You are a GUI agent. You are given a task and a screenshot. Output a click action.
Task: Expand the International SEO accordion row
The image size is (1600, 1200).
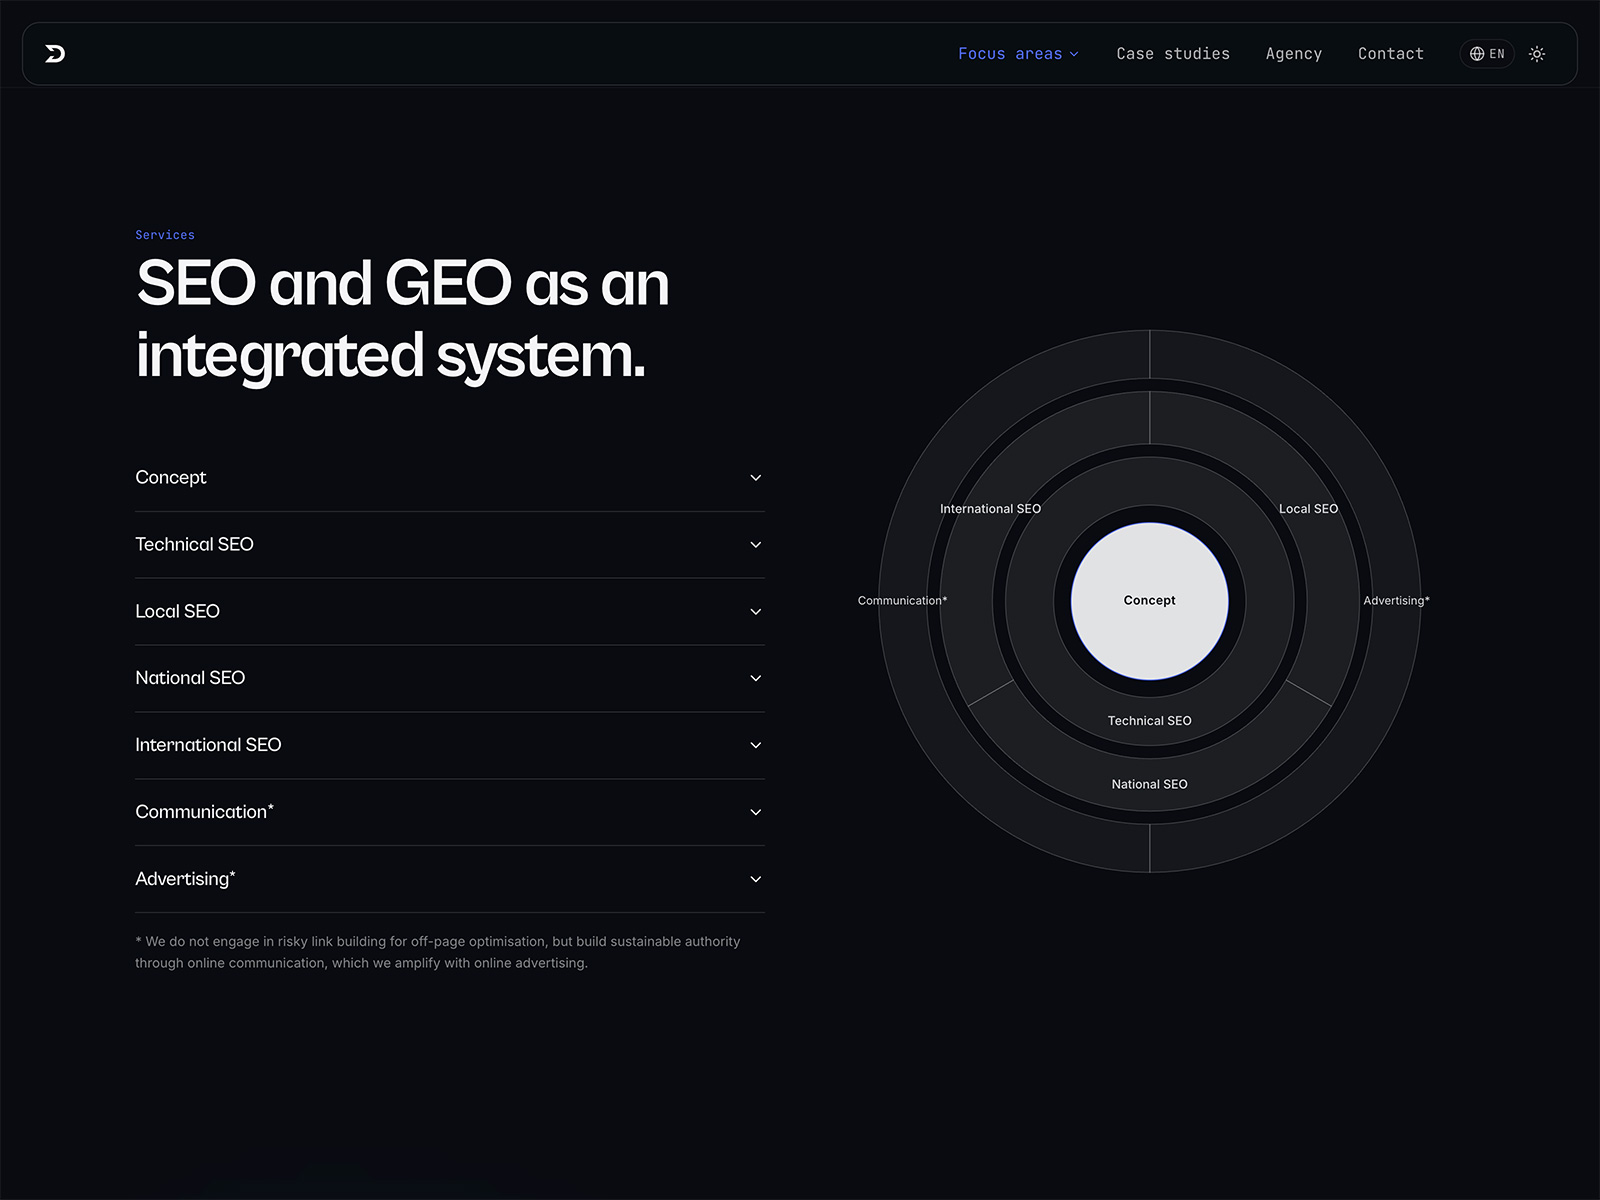point(450,745)
